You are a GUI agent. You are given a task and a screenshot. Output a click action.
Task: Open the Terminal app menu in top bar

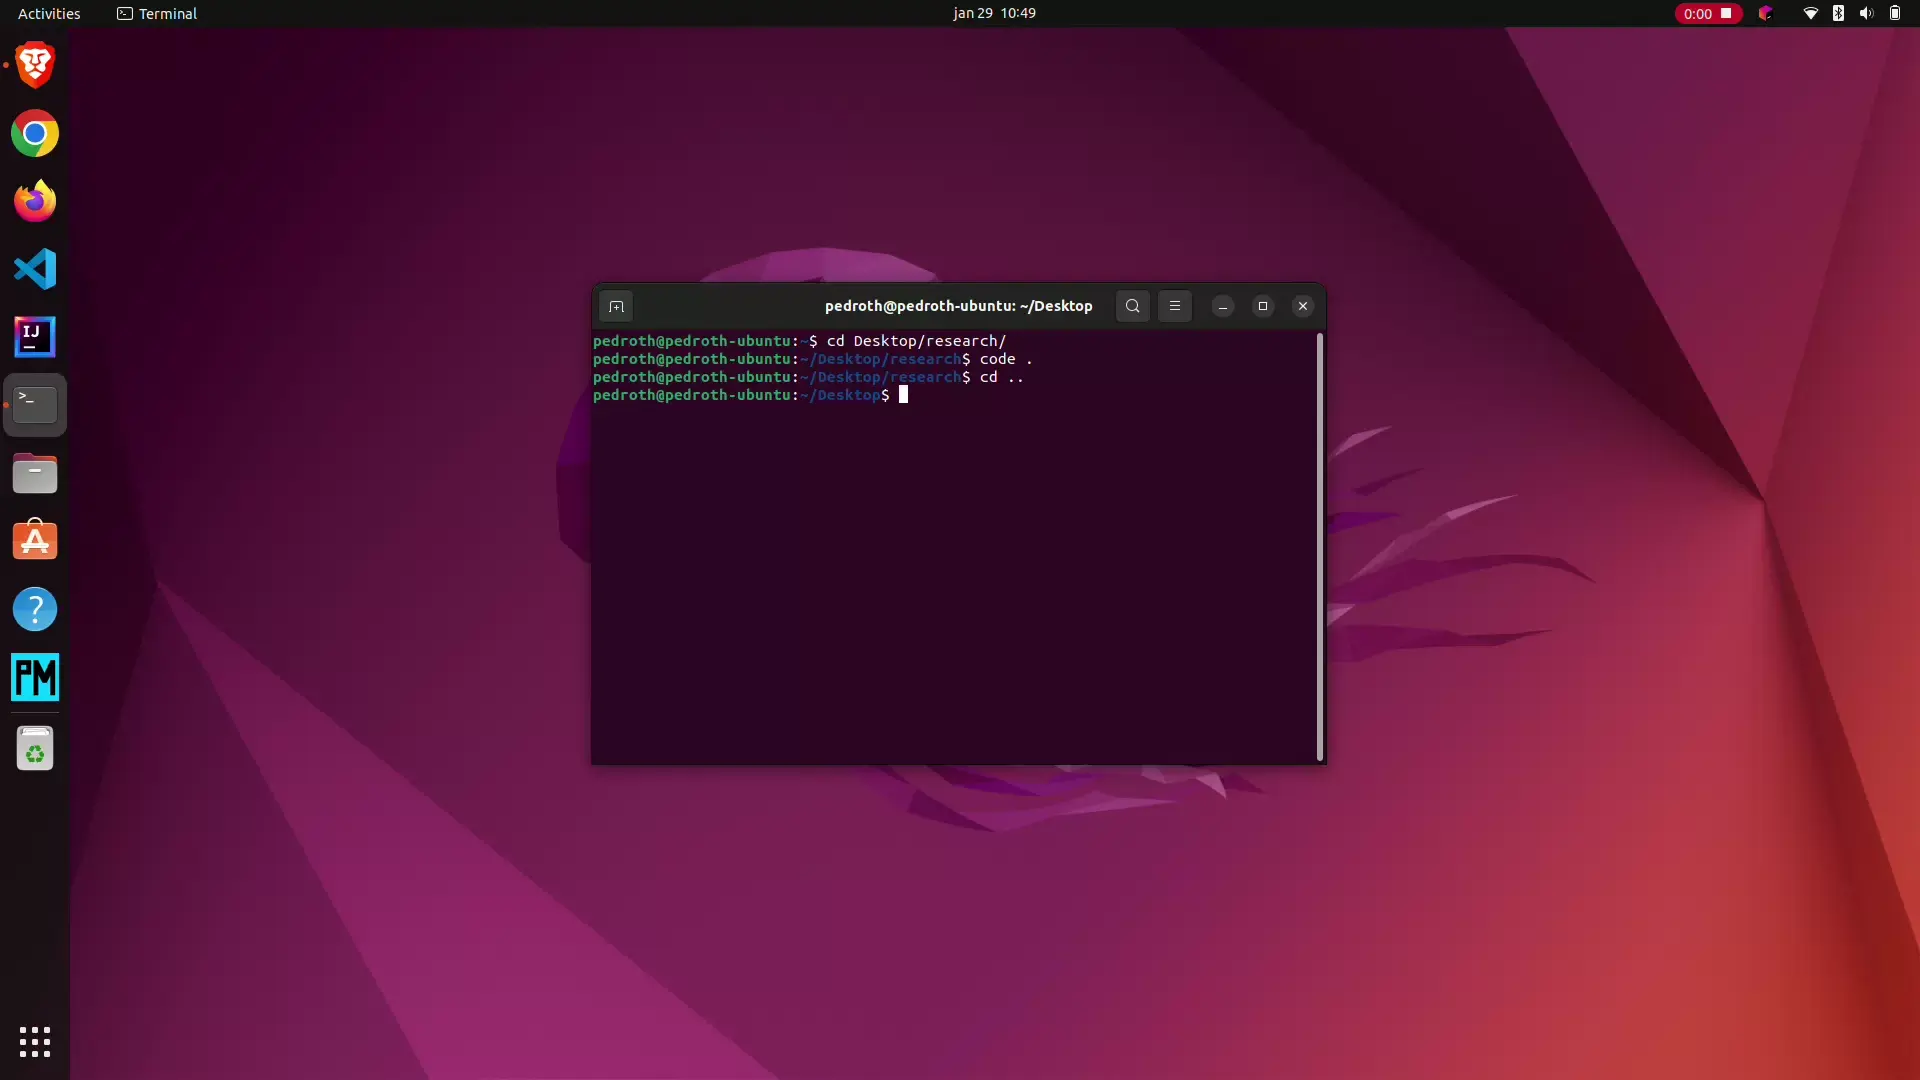pos(157,13)
